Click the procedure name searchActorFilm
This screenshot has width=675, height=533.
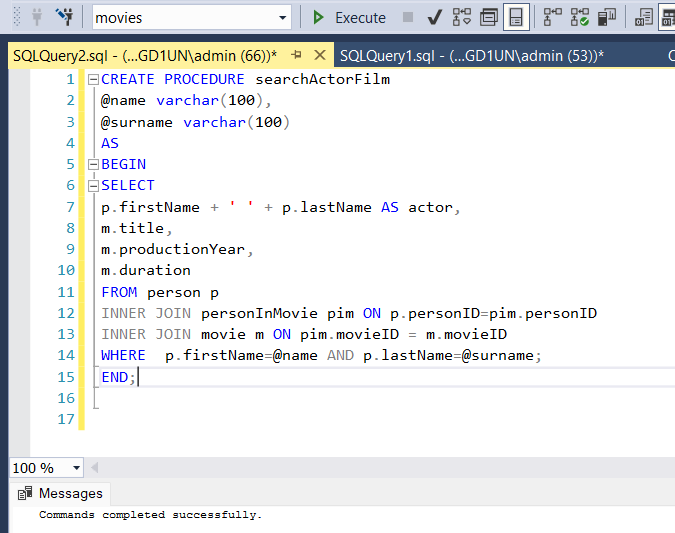point(322,79)
